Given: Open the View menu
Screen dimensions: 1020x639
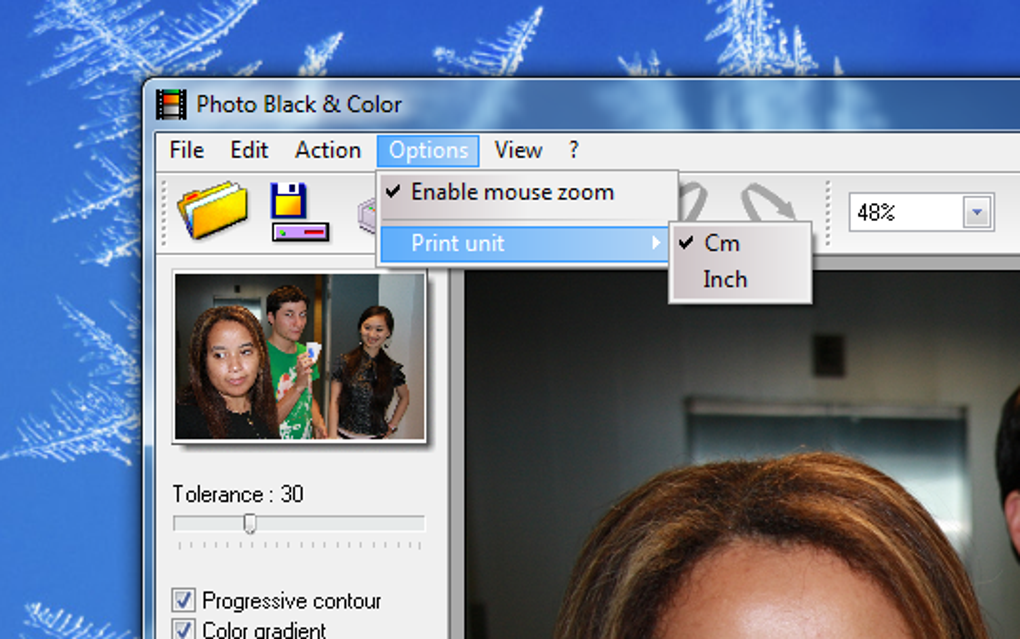Looking at the screenshot, I should tap(518, 150).
